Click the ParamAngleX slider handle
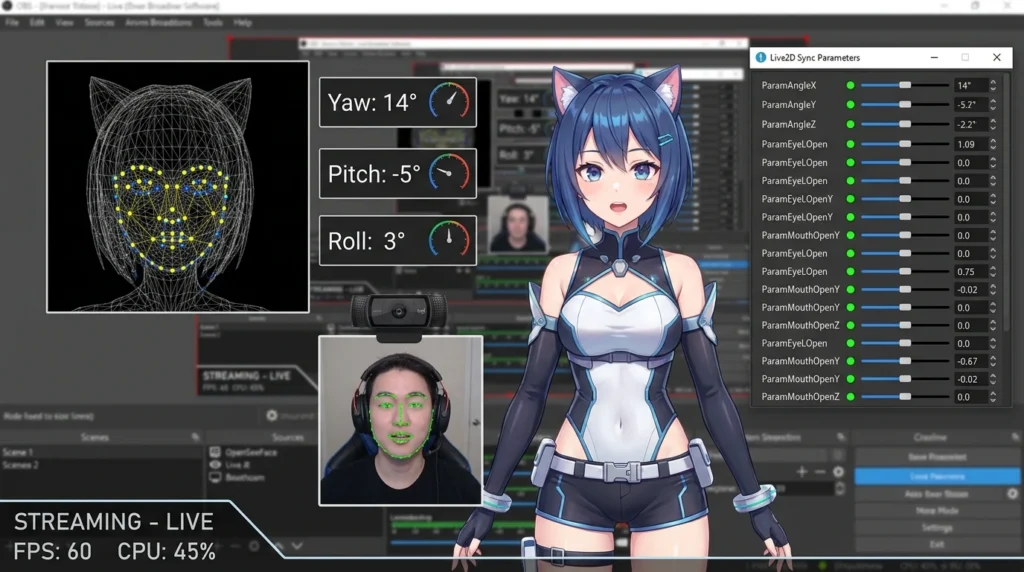 [905, 86]
